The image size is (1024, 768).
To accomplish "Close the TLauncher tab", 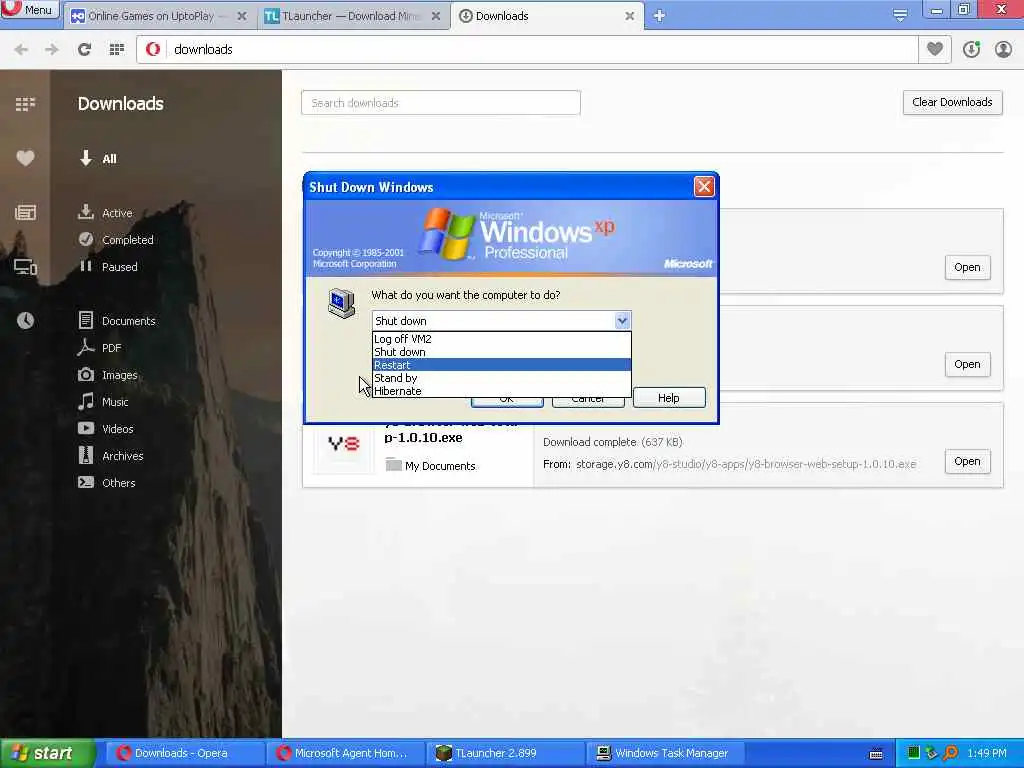I will 436,16.
